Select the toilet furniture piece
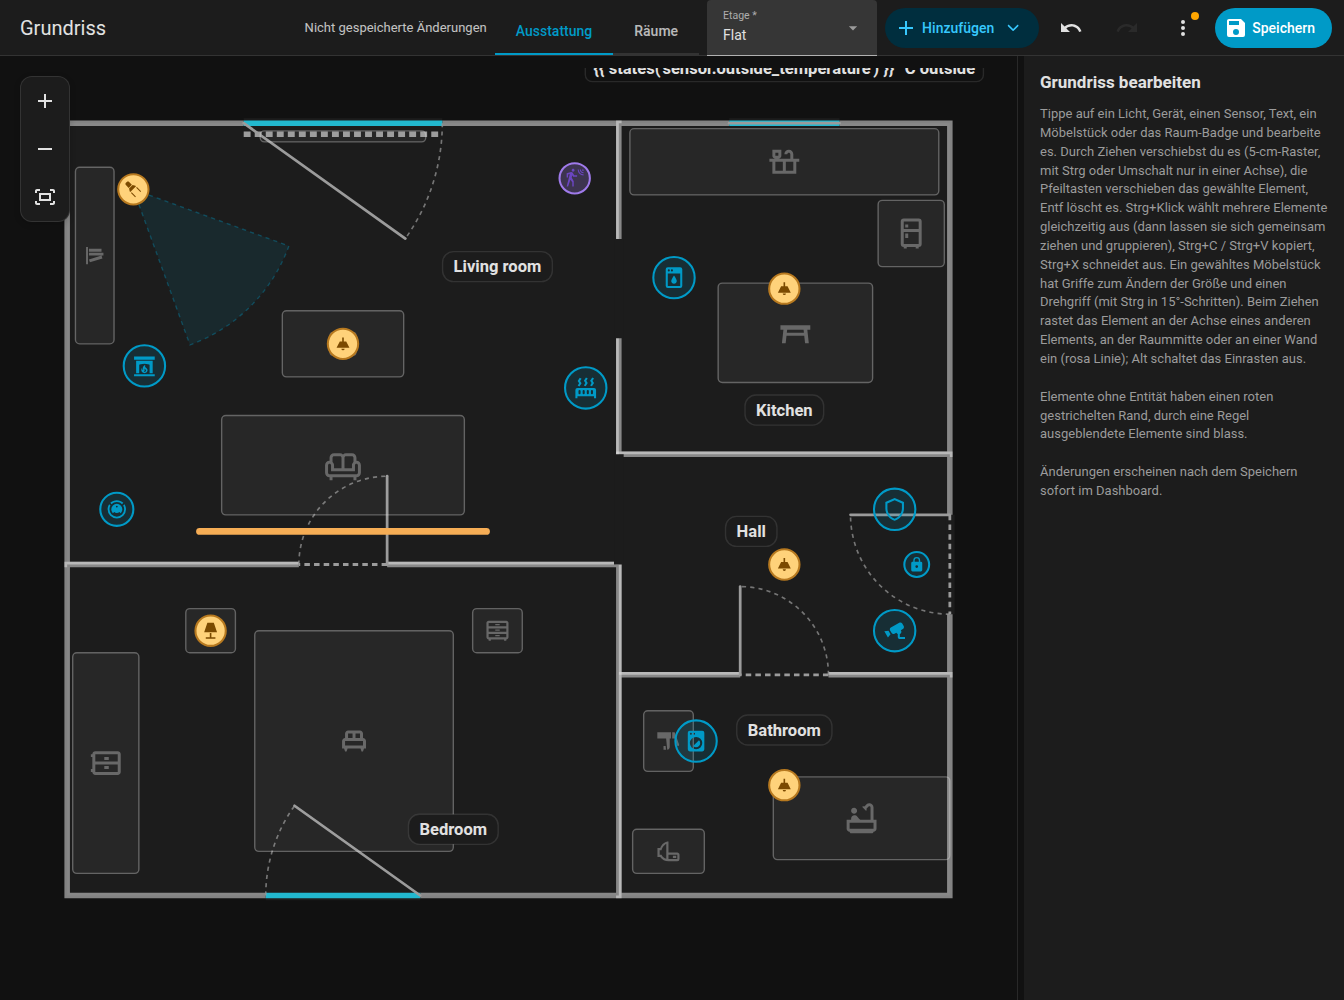1344x1000 pixels. [669, 852]
